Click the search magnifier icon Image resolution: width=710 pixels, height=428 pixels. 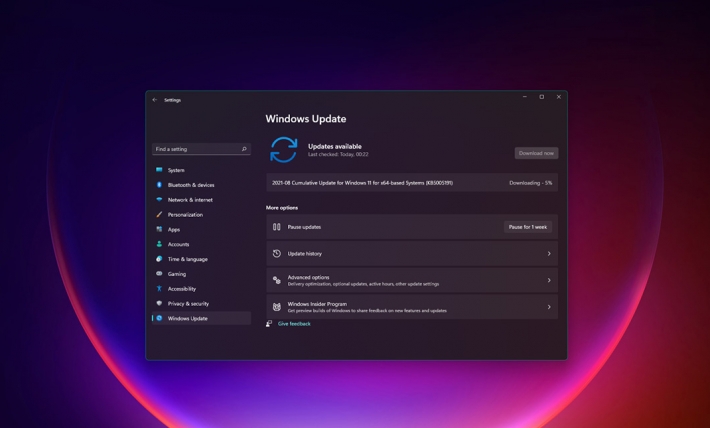coord(244,149)
